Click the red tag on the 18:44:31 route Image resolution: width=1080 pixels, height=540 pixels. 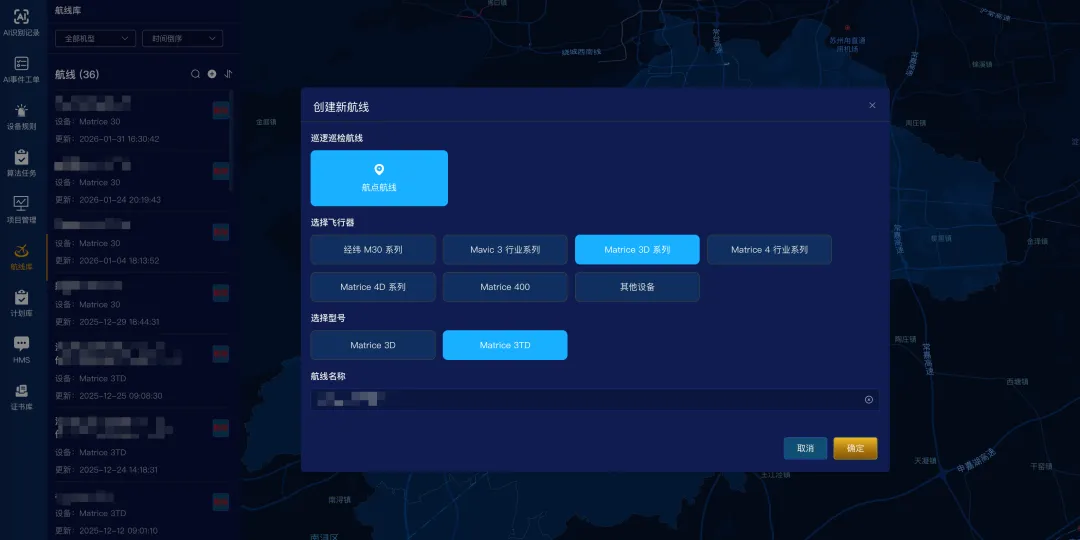(x=221, y=293)
